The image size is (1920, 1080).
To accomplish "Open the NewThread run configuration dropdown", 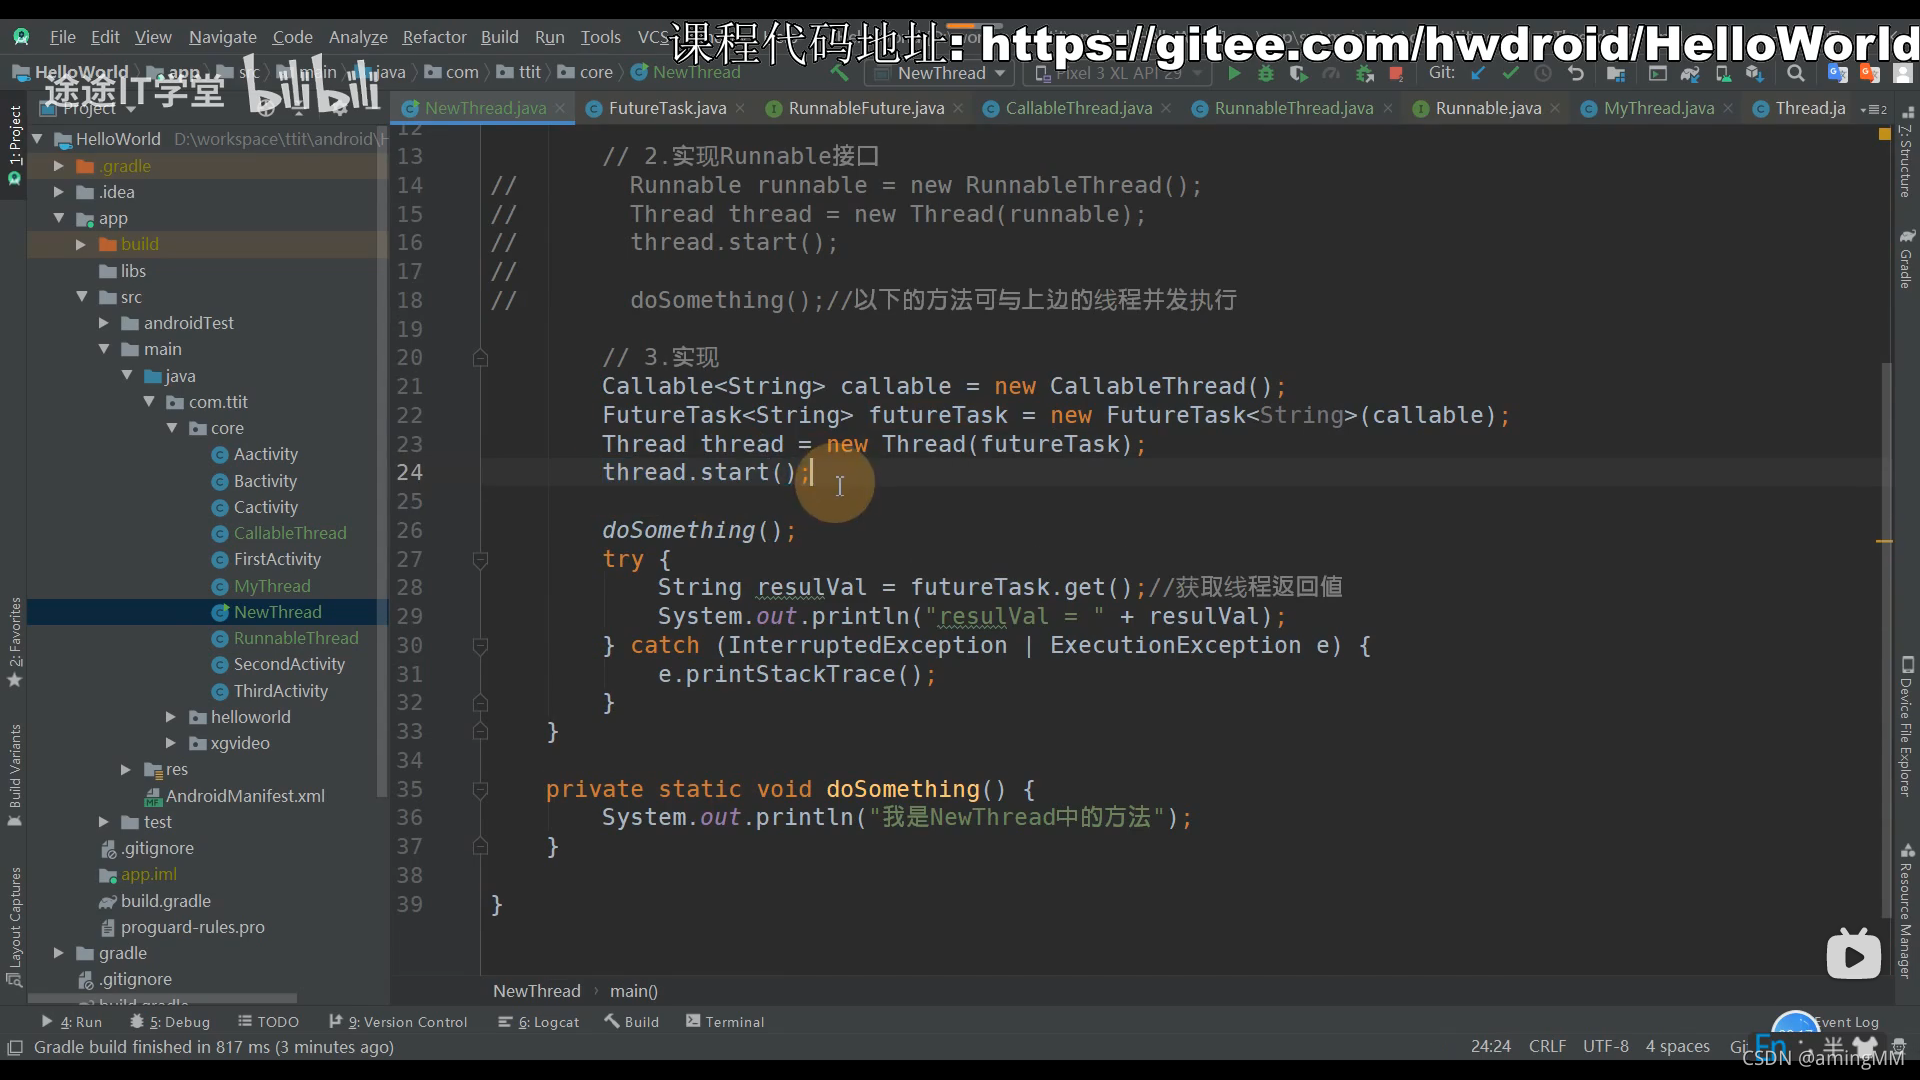I will tap(940, 73).
